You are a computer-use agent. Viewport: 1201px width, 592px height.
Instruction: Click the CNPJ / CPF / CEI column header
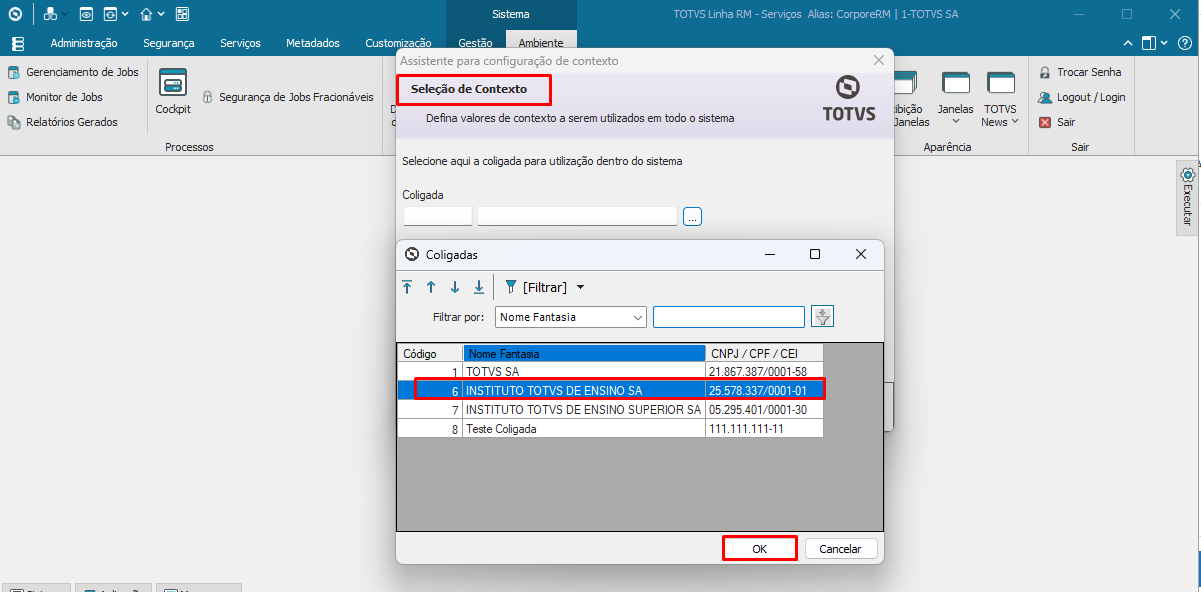tap(764, 353)
